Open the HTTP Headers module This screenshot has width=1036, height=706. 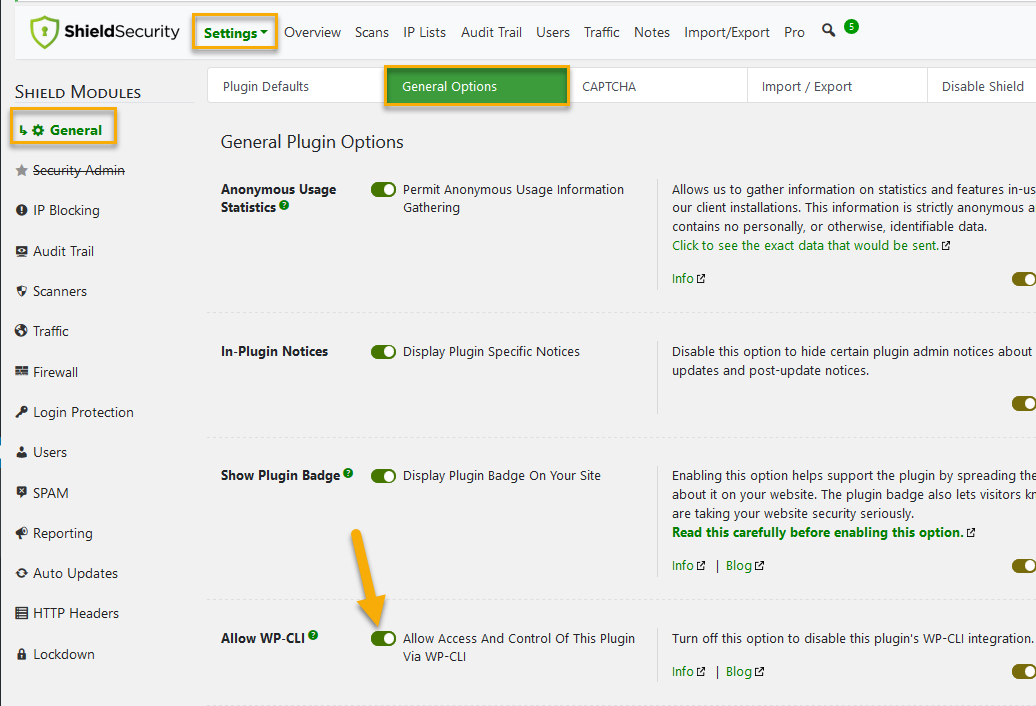pos(76,613)
